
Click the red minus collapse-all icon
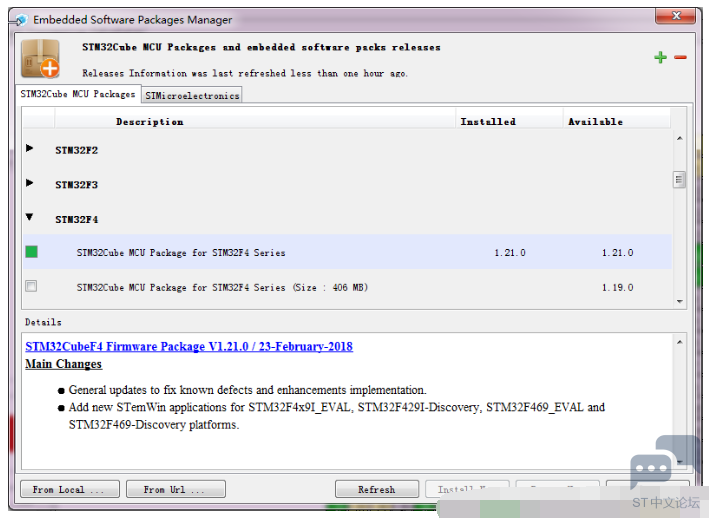[x=680, y=58]
